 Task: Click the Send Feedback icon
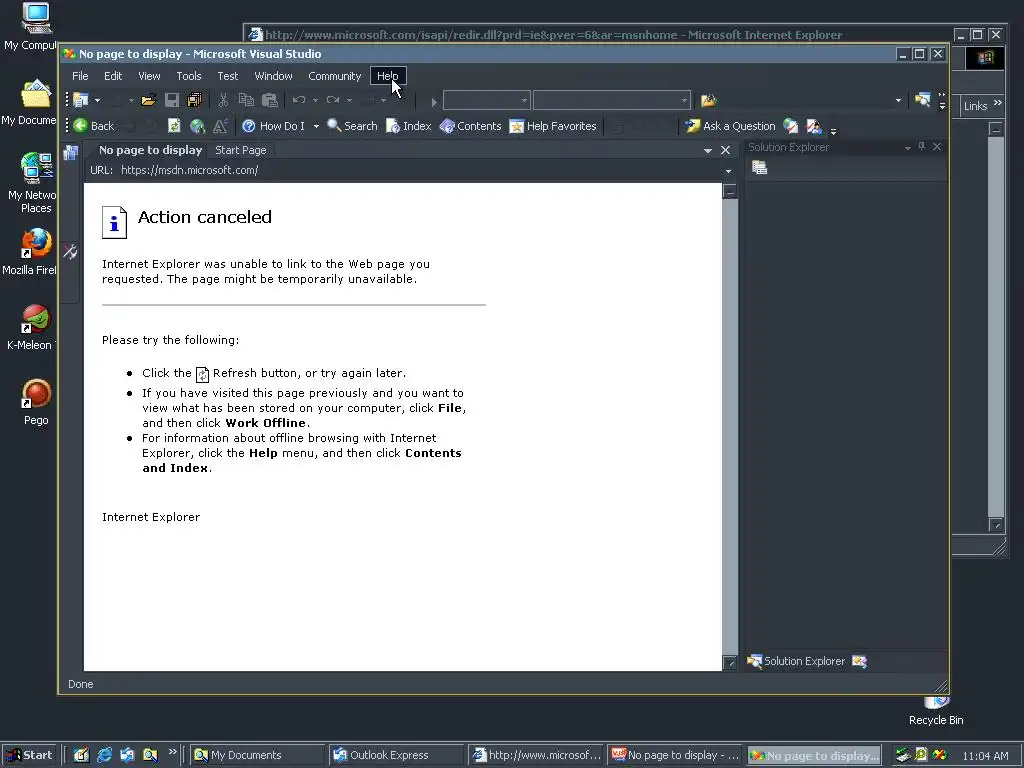pos(814,125)
